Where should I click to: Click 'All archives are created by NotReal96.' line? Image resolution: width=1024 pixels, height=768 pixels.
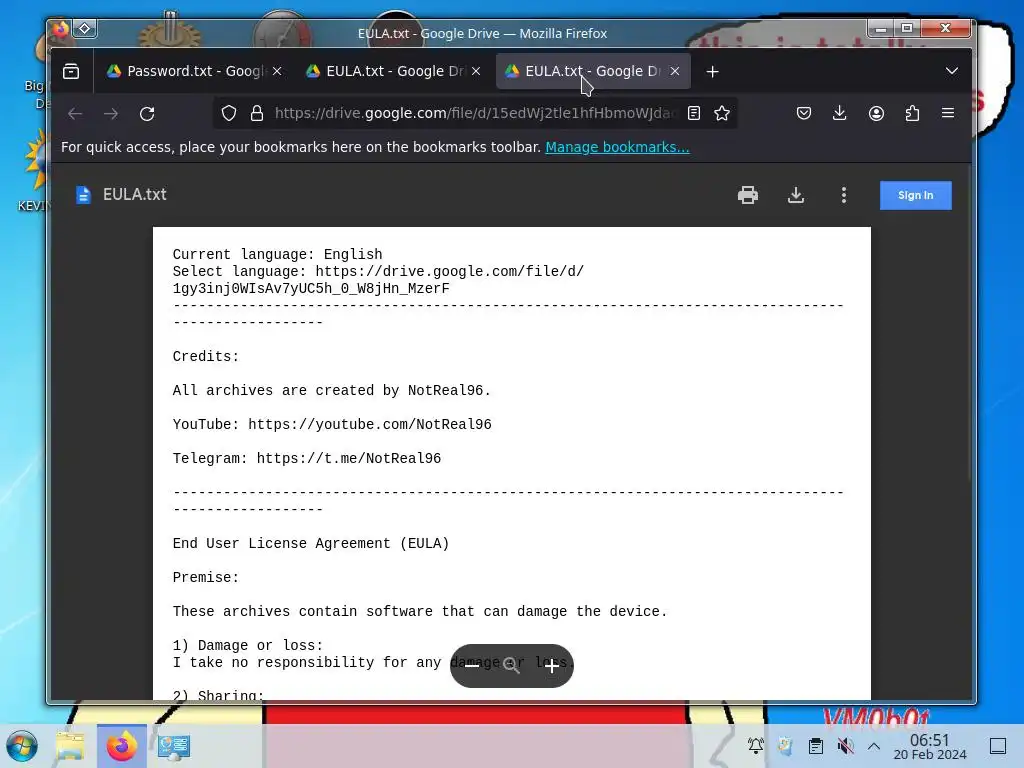click(332, 391)
